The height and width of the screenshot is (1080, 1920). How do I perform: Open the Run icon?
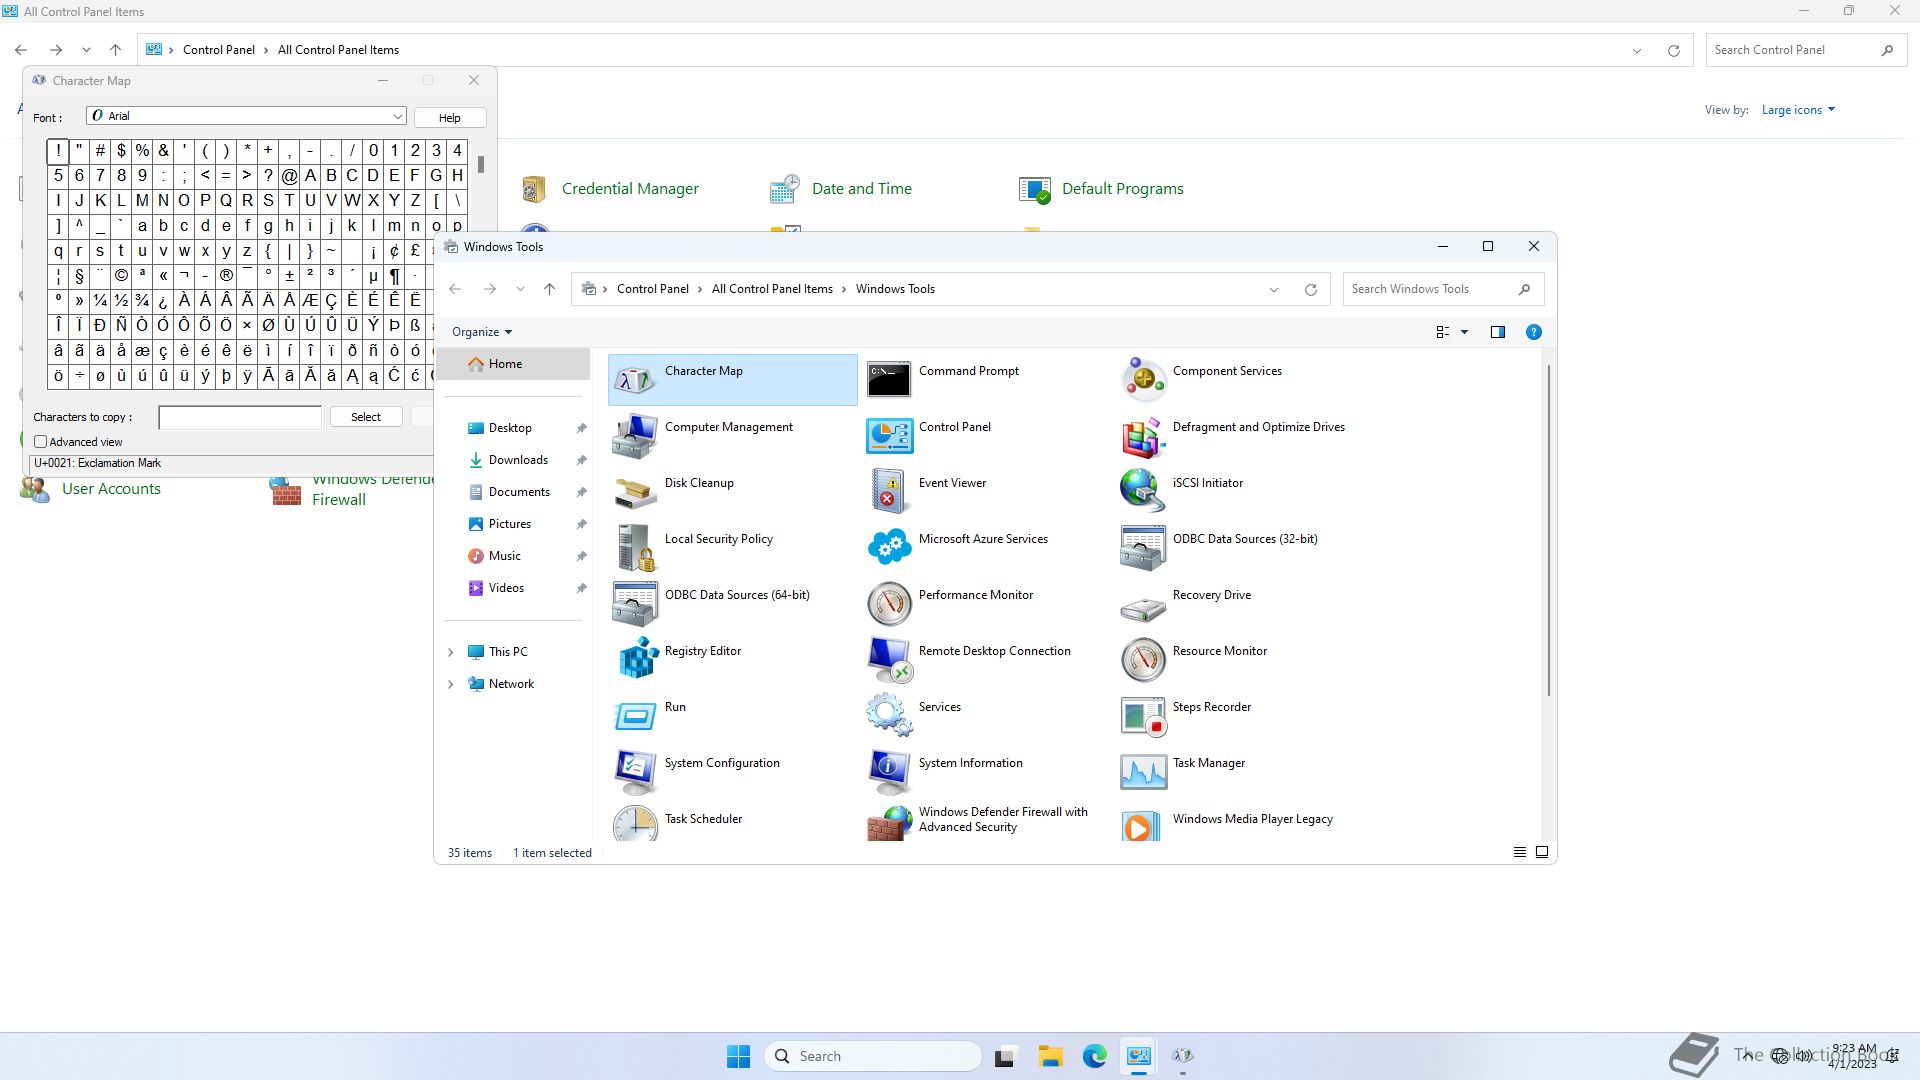(x=635, y=715)
